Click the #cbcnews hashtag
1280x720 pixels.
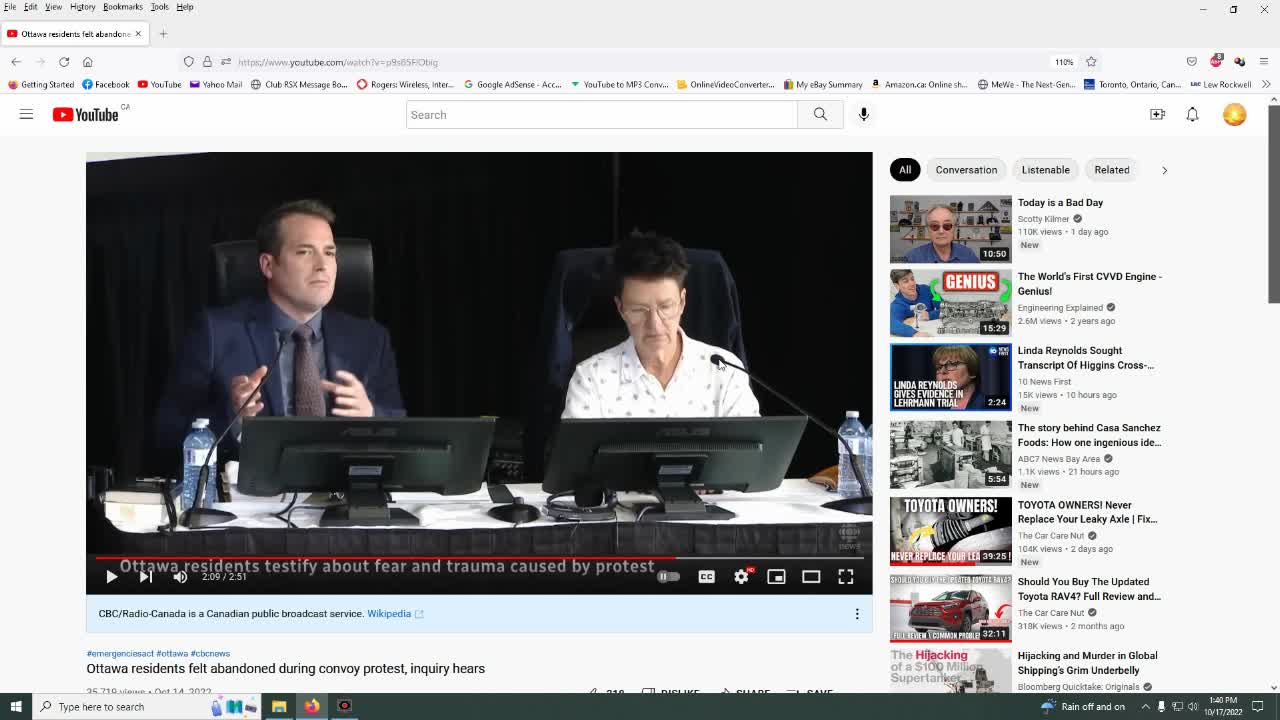pos(210,654)
